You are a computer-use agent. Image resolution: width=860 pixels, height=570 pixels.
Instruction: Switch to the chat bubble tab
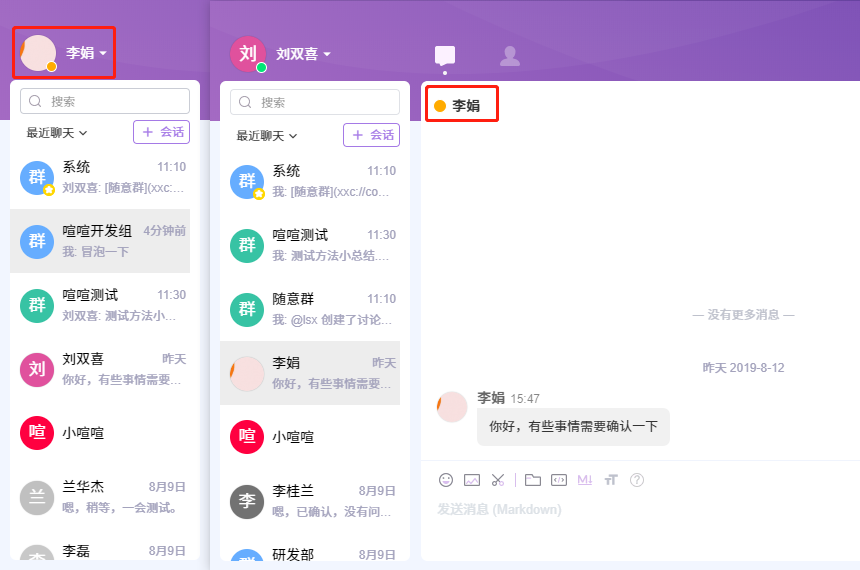[x=445, y=56]
